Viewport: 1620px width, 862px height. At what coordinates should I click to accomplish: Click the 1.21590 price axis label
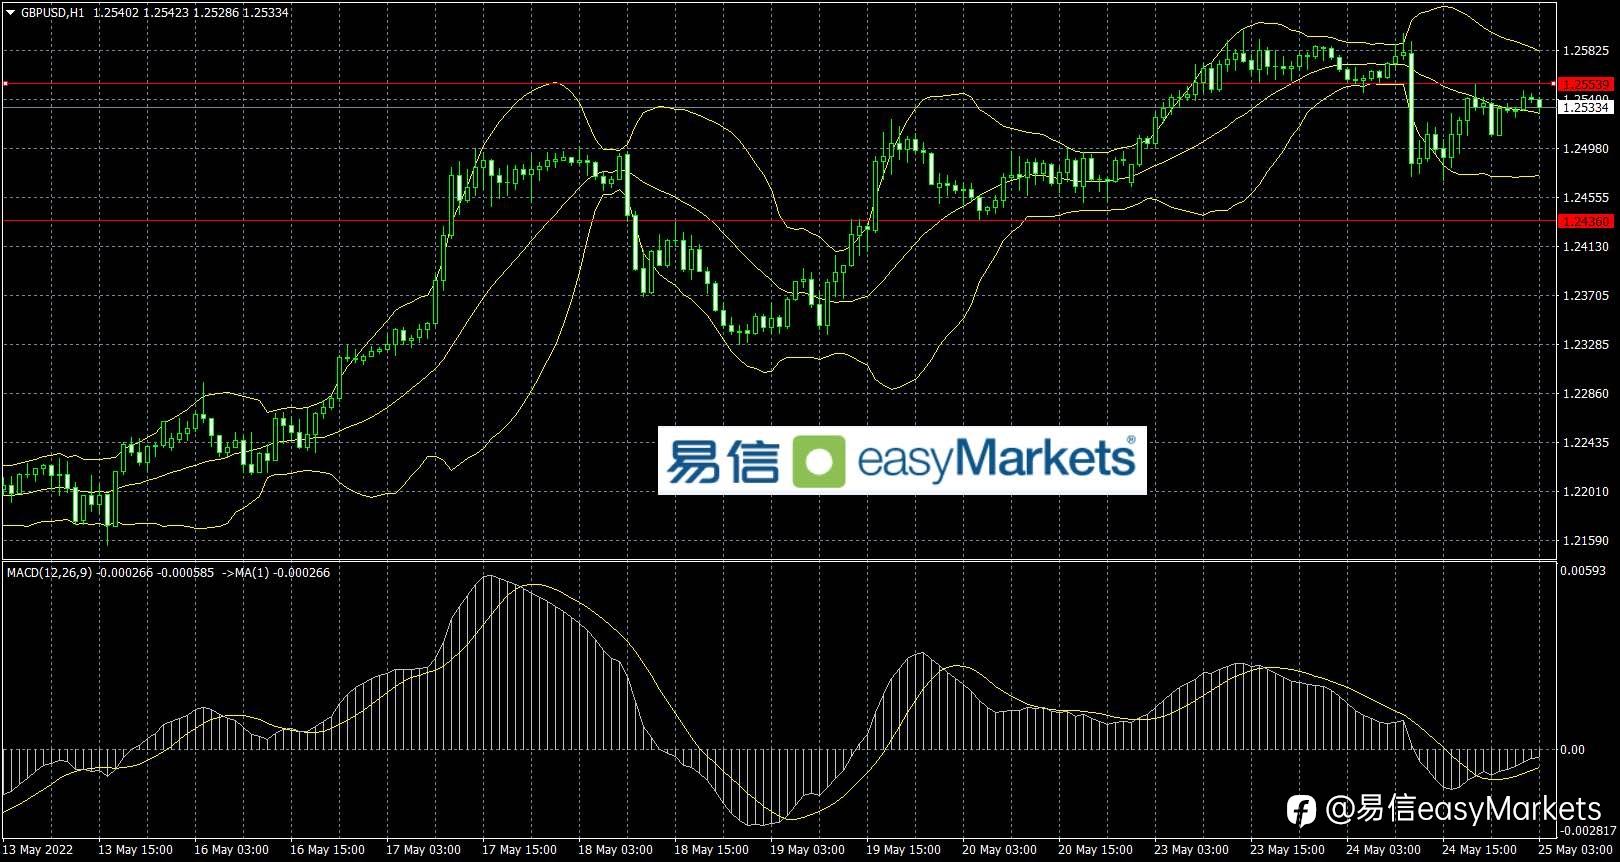(x=1585, y=541)
